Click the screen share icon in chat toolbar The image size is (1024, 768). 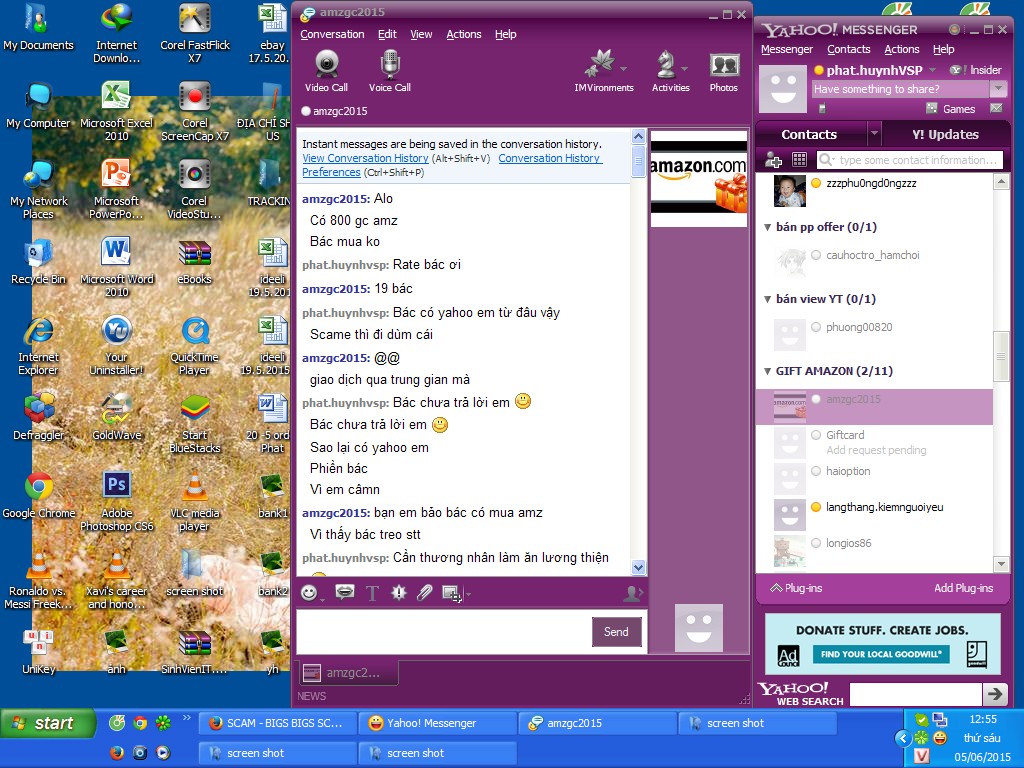point(451,593)
